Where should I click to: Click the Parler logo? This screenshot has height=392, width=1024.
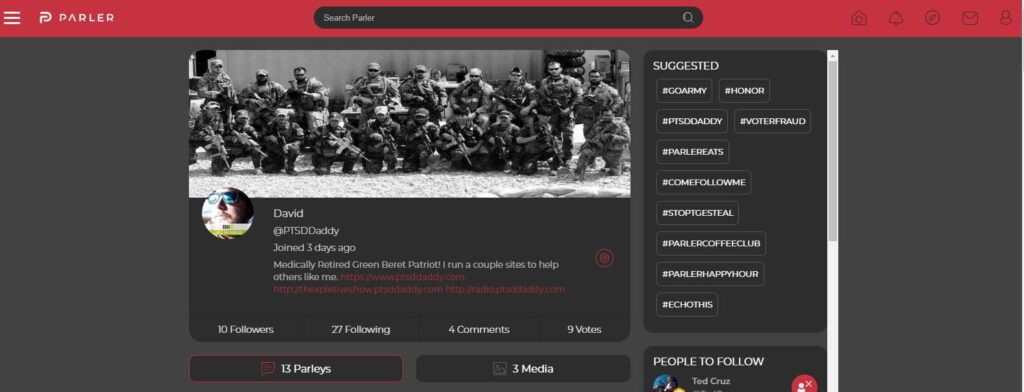pos(76,18)
